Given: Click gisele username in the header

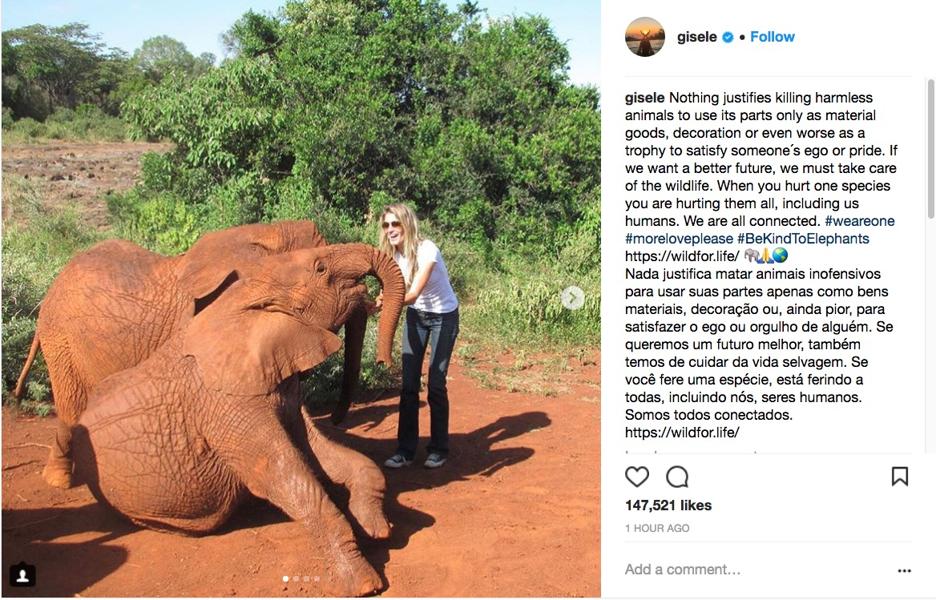Looking at the screenshot, I should [698, 37].
